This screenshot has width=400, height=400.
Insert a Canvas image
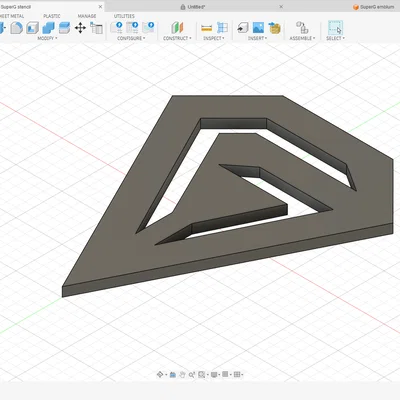click(x=258, y=28)
